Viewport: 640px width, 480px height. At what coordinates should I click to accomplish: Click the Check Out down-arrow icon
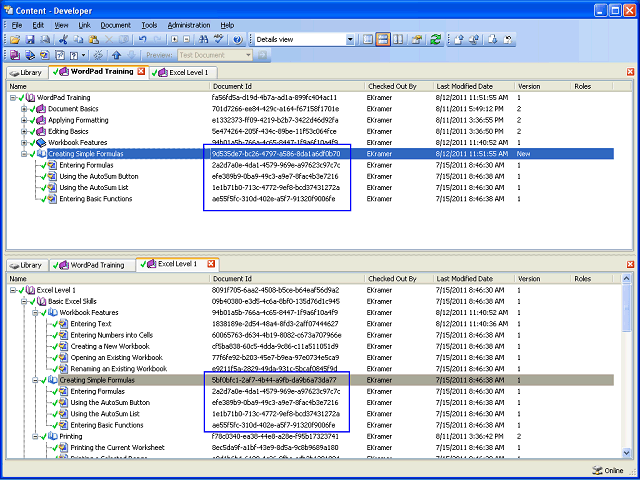492,40
